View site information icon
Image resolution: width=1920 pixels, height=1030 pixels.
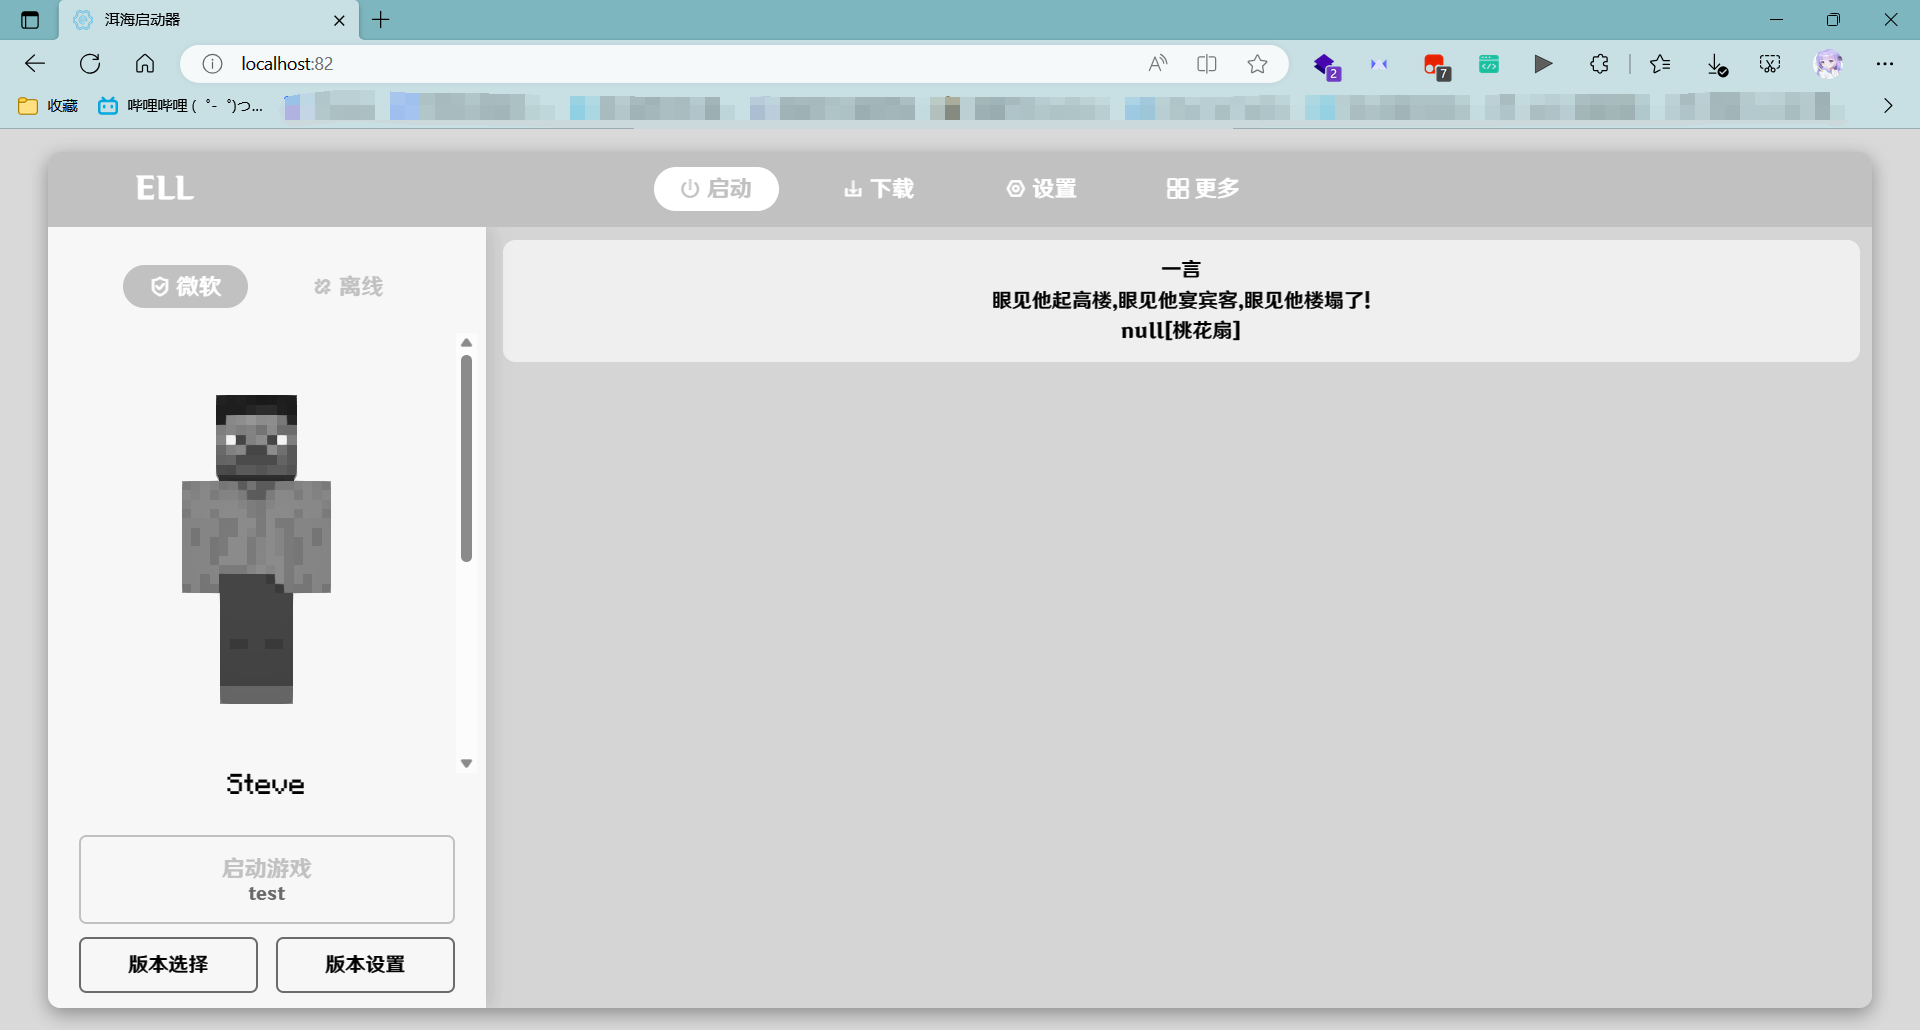click(212, 64)
